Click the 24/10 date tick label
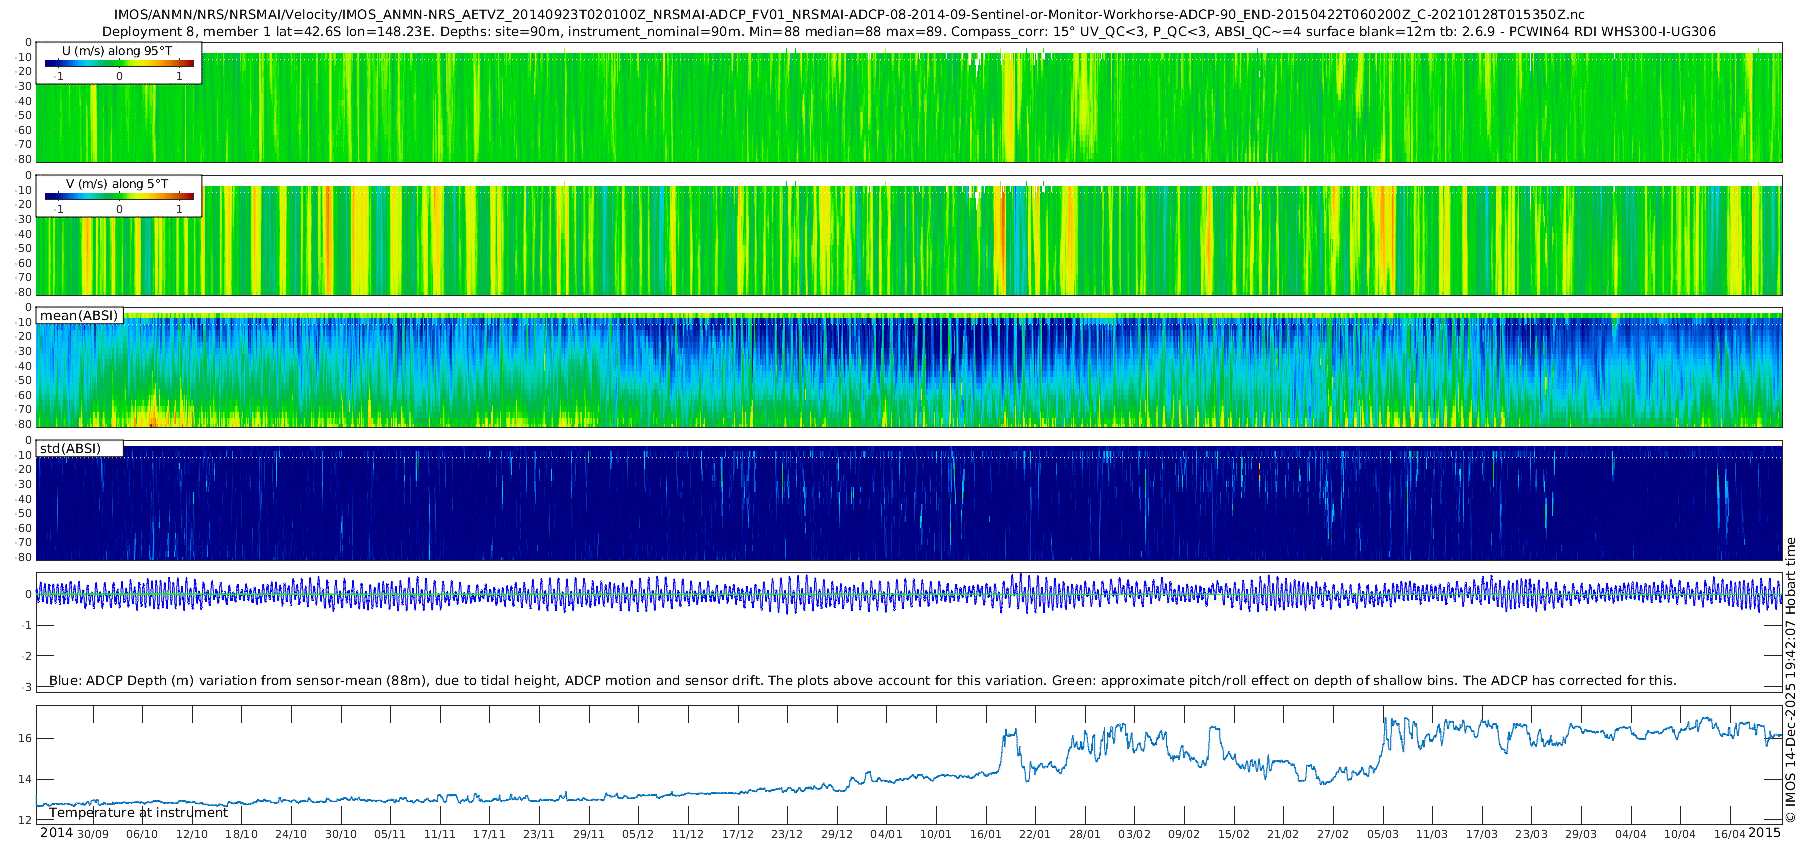The width and height of the screenshot is (1800, 850). click(x=291, y=834)
